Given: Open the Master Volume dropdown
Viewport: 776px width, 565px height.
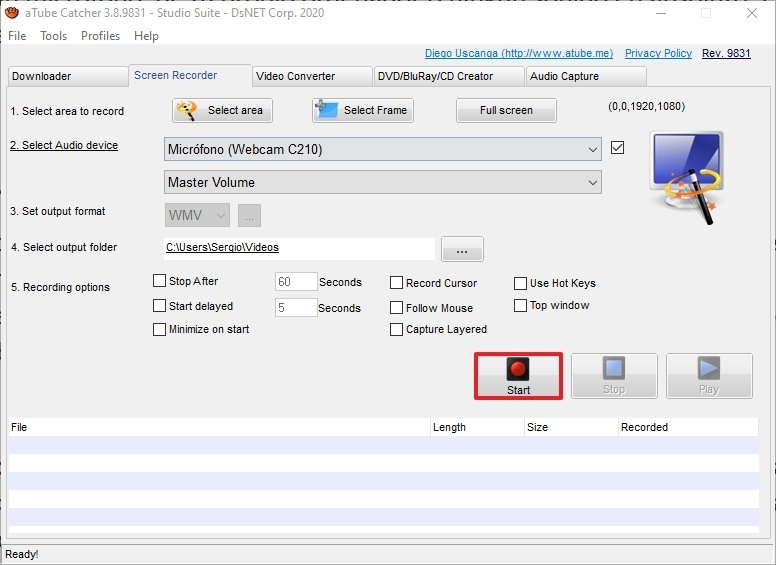Looking at the screenshot, I should click(x=383, y=183).
